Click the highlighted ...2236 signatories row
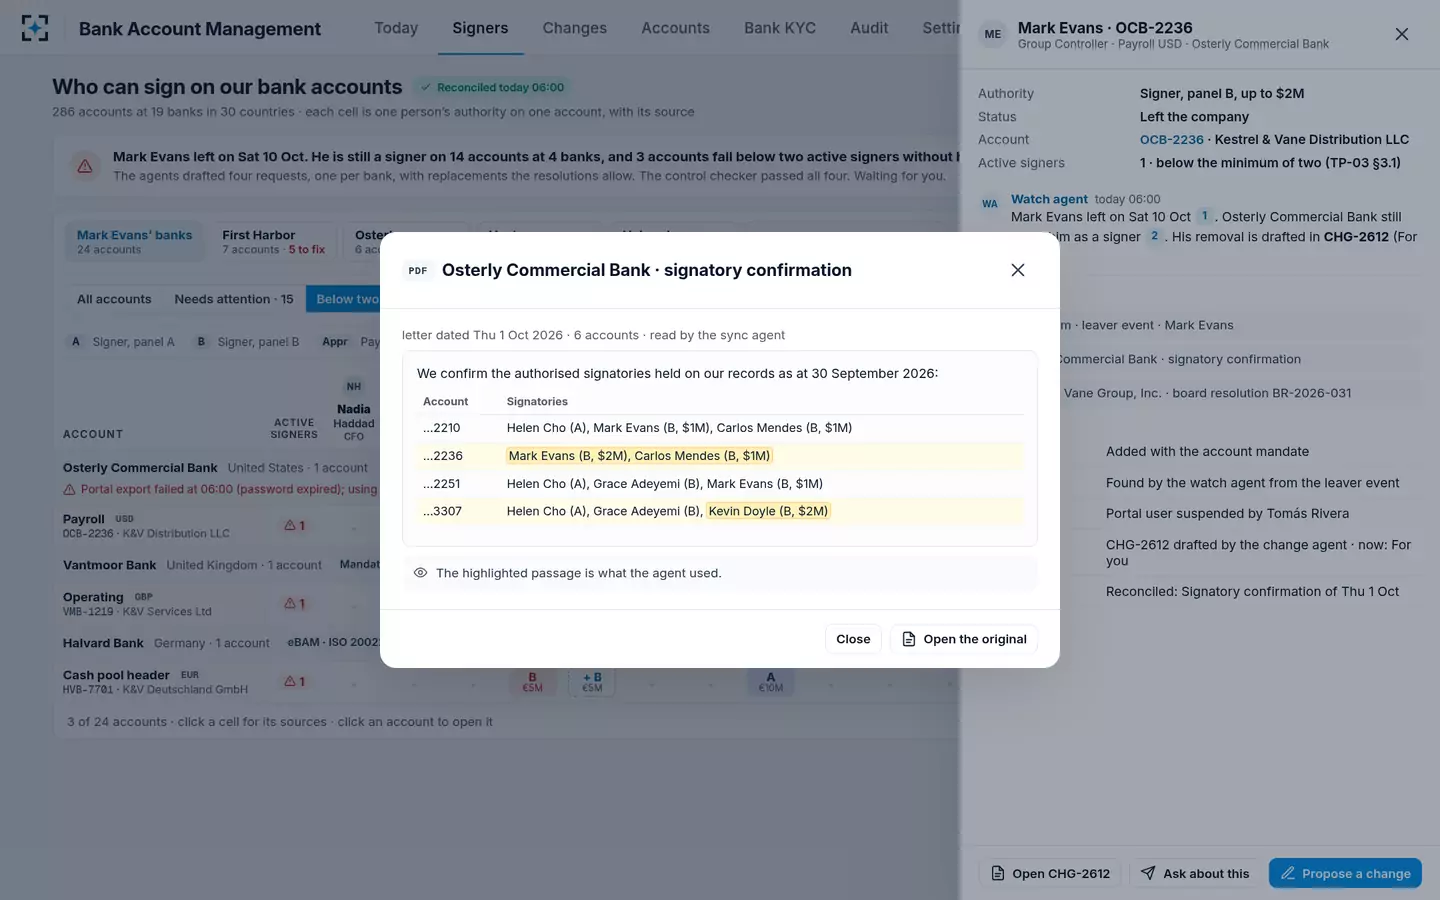The image size is (1440, 900). pos(720,455)
